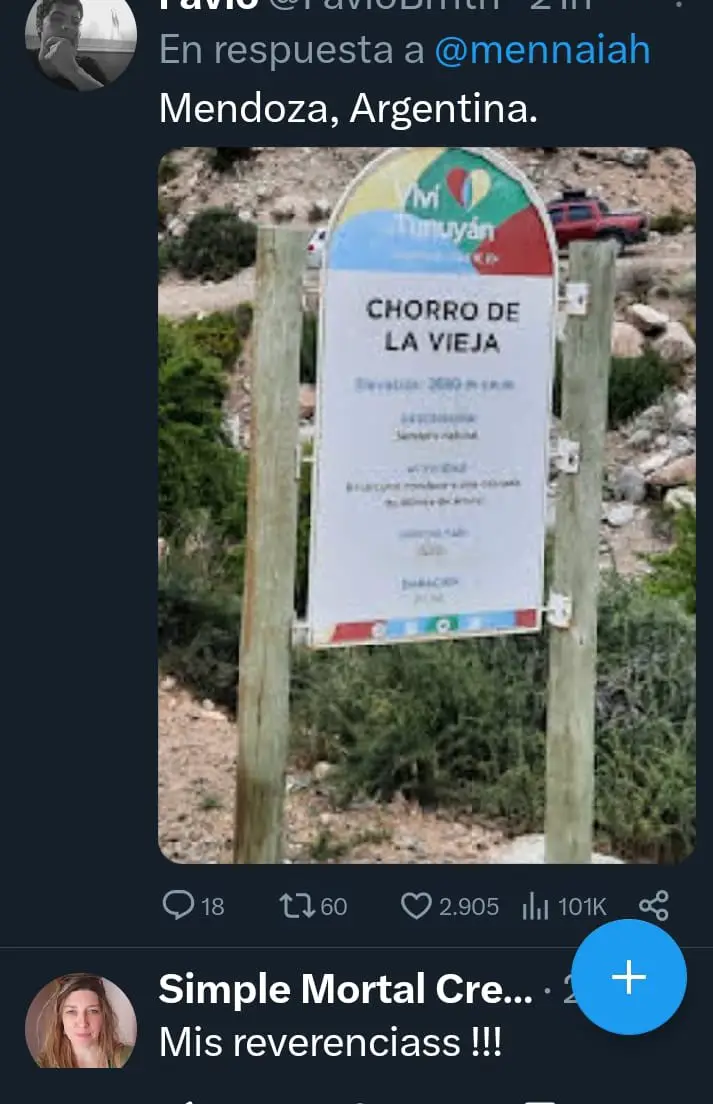Like the tweet with the heart icon

coord(415,905)
